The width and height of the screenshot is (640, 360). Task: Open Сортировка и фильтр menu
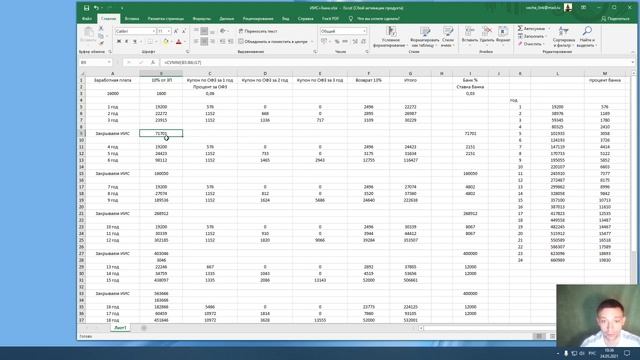click(564, 37)
